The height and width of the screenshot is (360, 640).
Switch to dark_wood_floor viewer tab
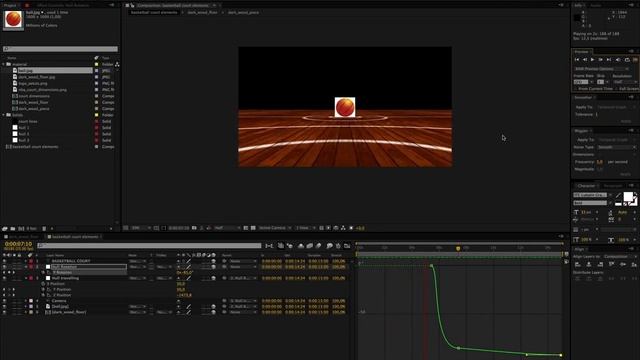click(202, 13)
